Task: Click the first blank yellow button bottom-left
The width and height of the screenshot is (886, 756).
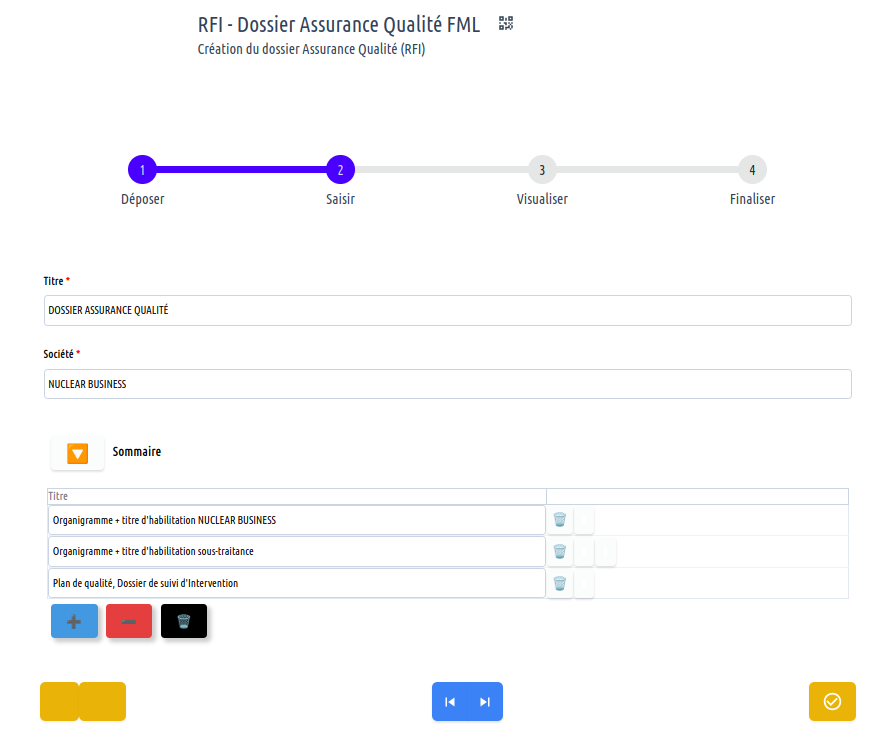Action: click(x=59, y=702)
